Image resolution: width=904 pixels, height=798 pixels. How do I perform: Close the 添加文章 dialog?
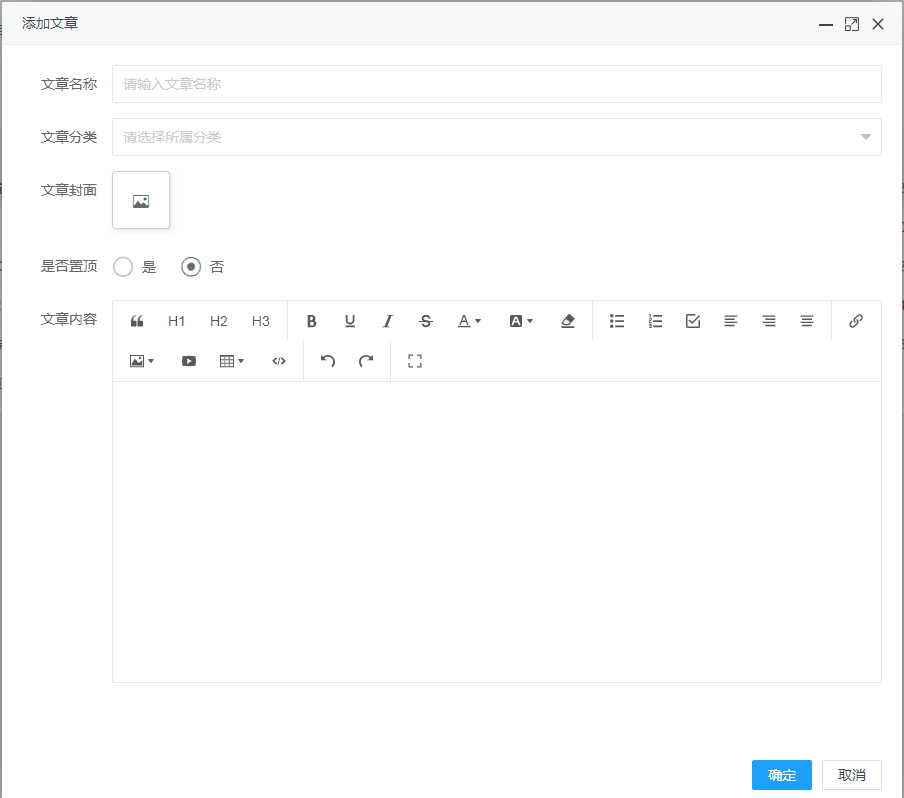pyautogui.click(x=877, y=24)
